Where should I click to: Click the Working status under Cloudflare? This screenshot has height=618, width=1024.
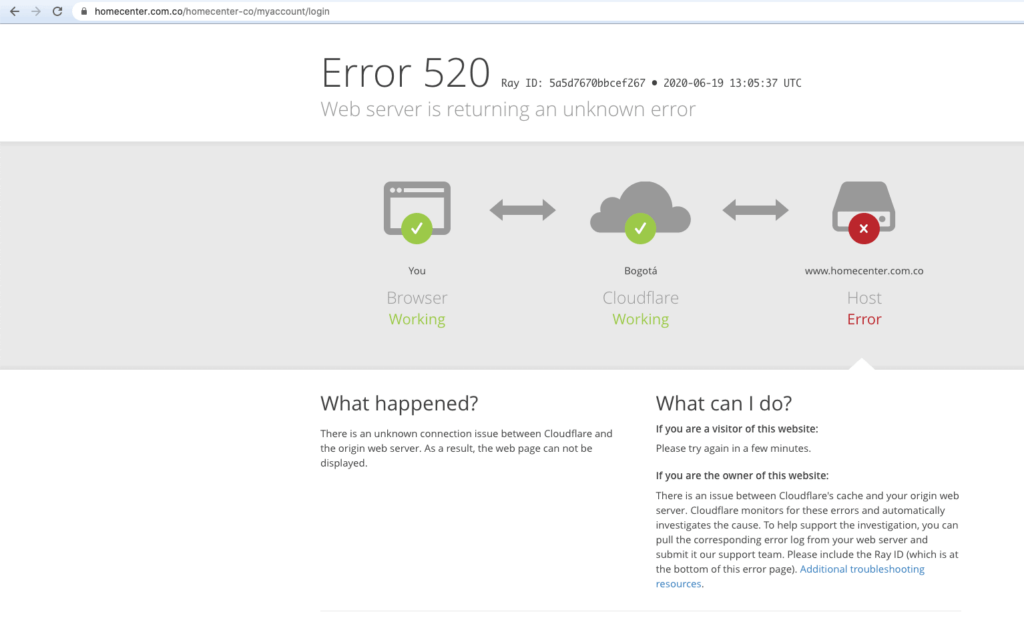[x=640, y=320]
